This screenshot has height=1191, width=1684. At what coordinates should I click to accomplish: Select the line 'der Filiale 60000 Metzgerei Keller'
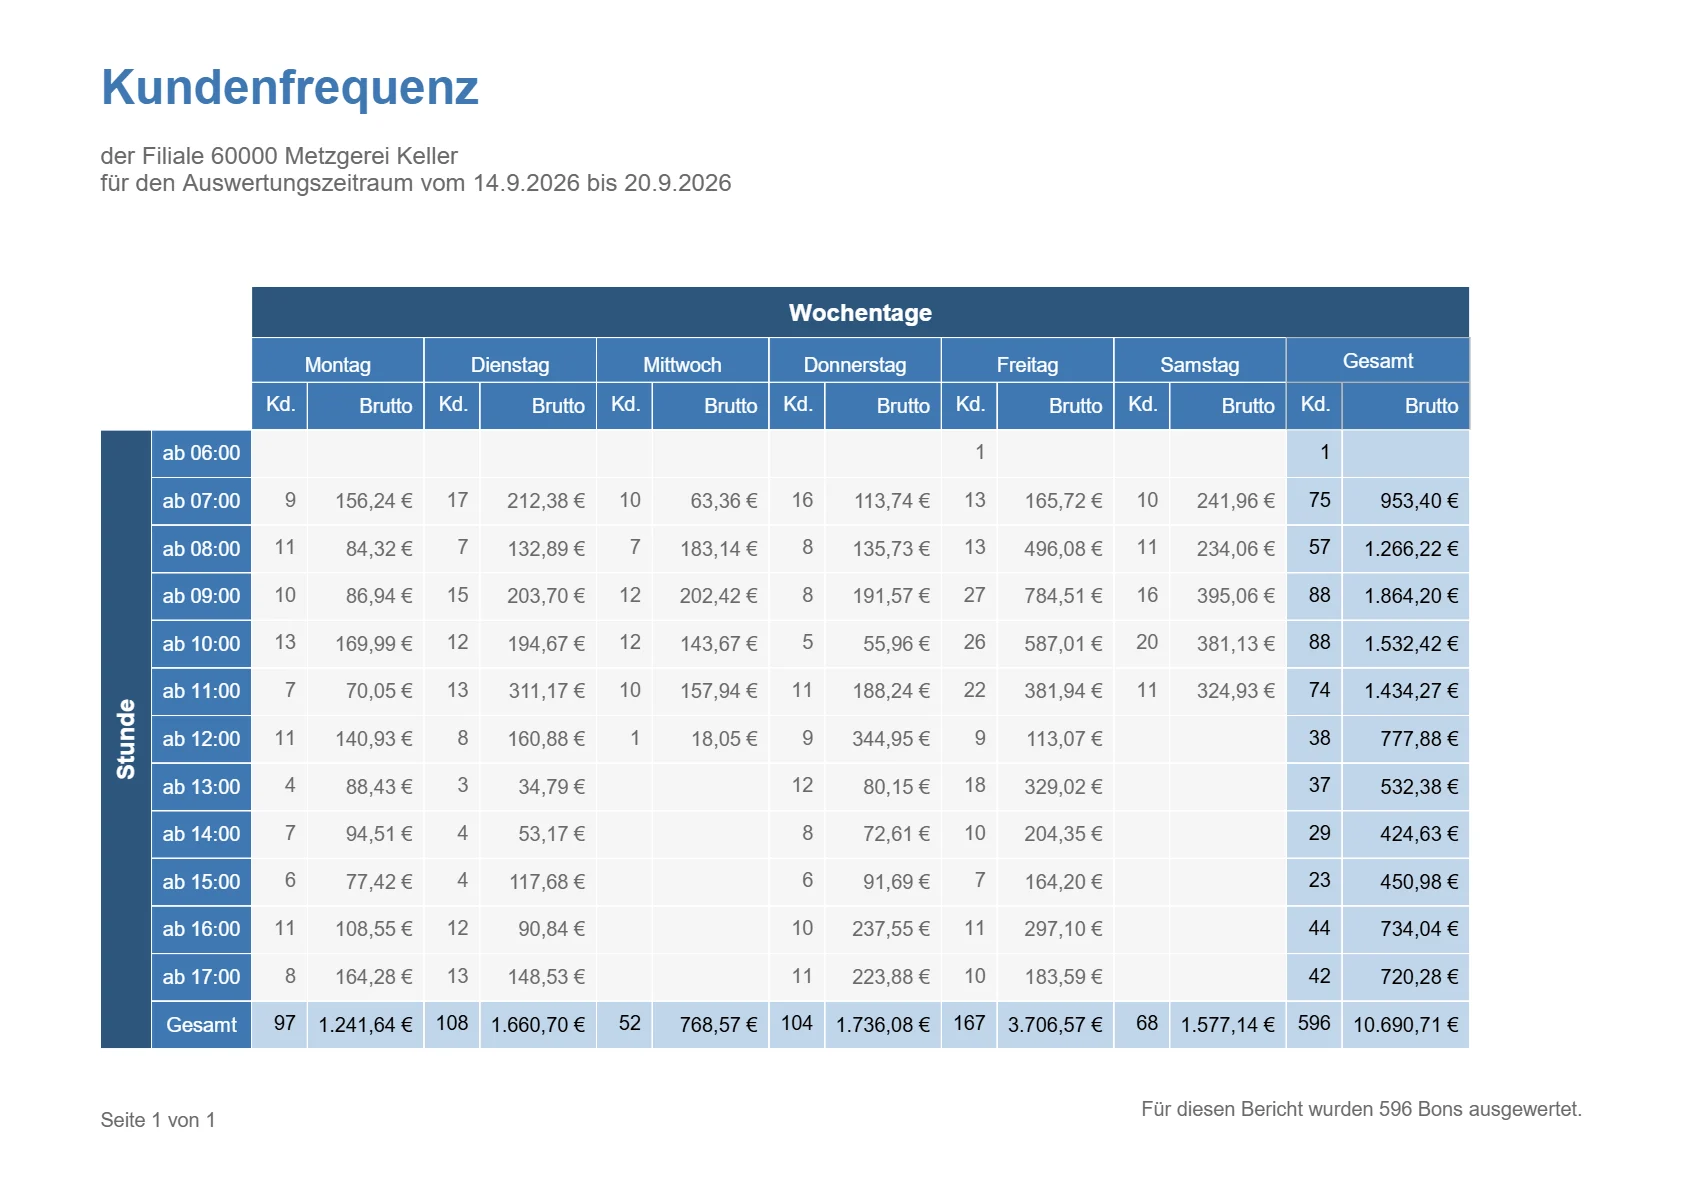pyautogui.click(x=279, y=156)
